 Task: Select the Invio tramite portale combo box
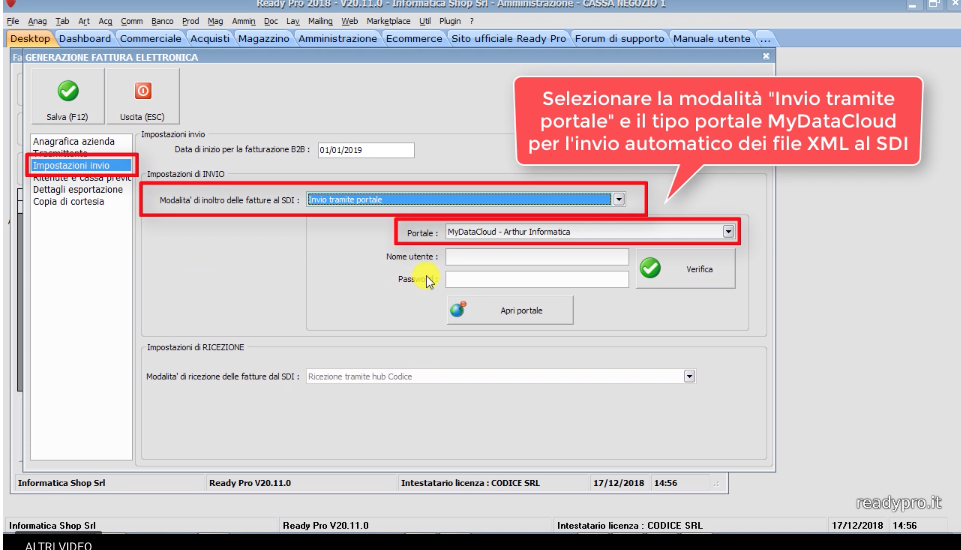click(x=465, y=199)
